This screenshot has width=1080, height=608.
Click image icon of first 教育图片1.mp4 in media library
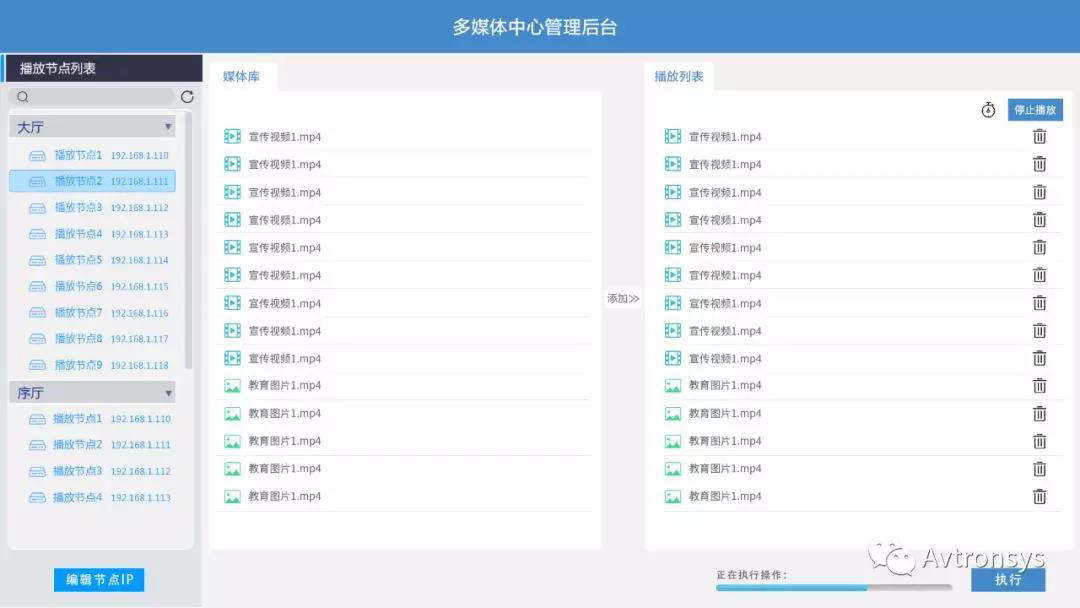232,386
